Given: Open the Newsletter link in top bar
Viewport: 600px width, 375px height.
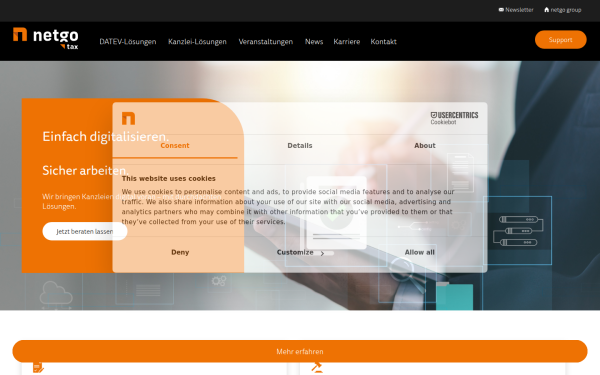Looking at the screenshot, I should pos(516,10).
